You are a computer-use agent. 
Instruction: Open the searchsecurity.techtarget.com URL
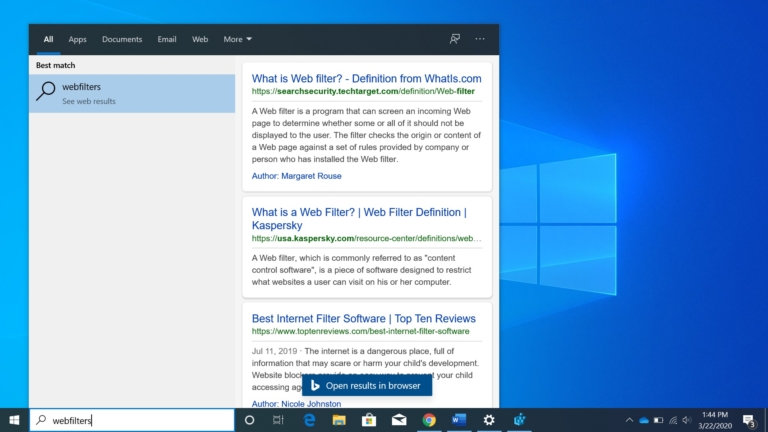click(x=363, y=91)
